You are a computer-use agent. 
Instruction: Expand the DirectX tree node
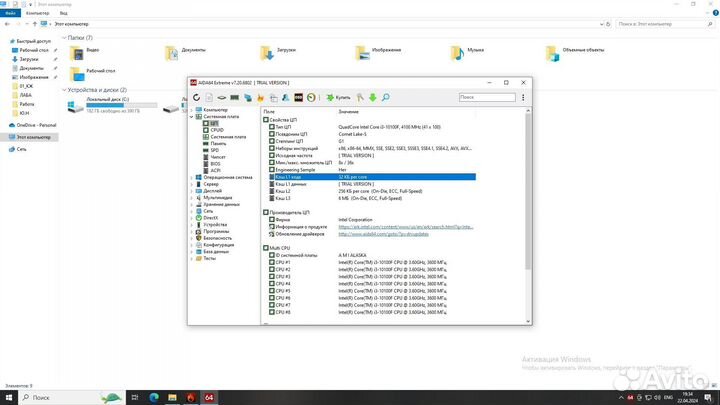pos(191,218)
